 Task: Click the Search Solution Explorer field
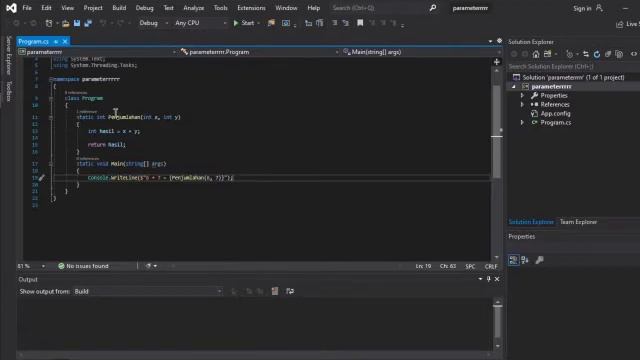573,67
